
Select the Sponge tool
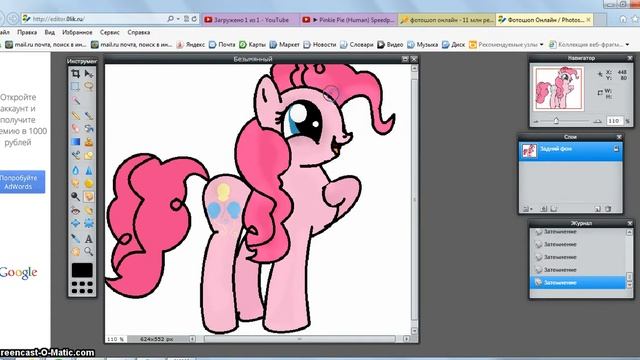pyautogui.click(x=89, y=183)
